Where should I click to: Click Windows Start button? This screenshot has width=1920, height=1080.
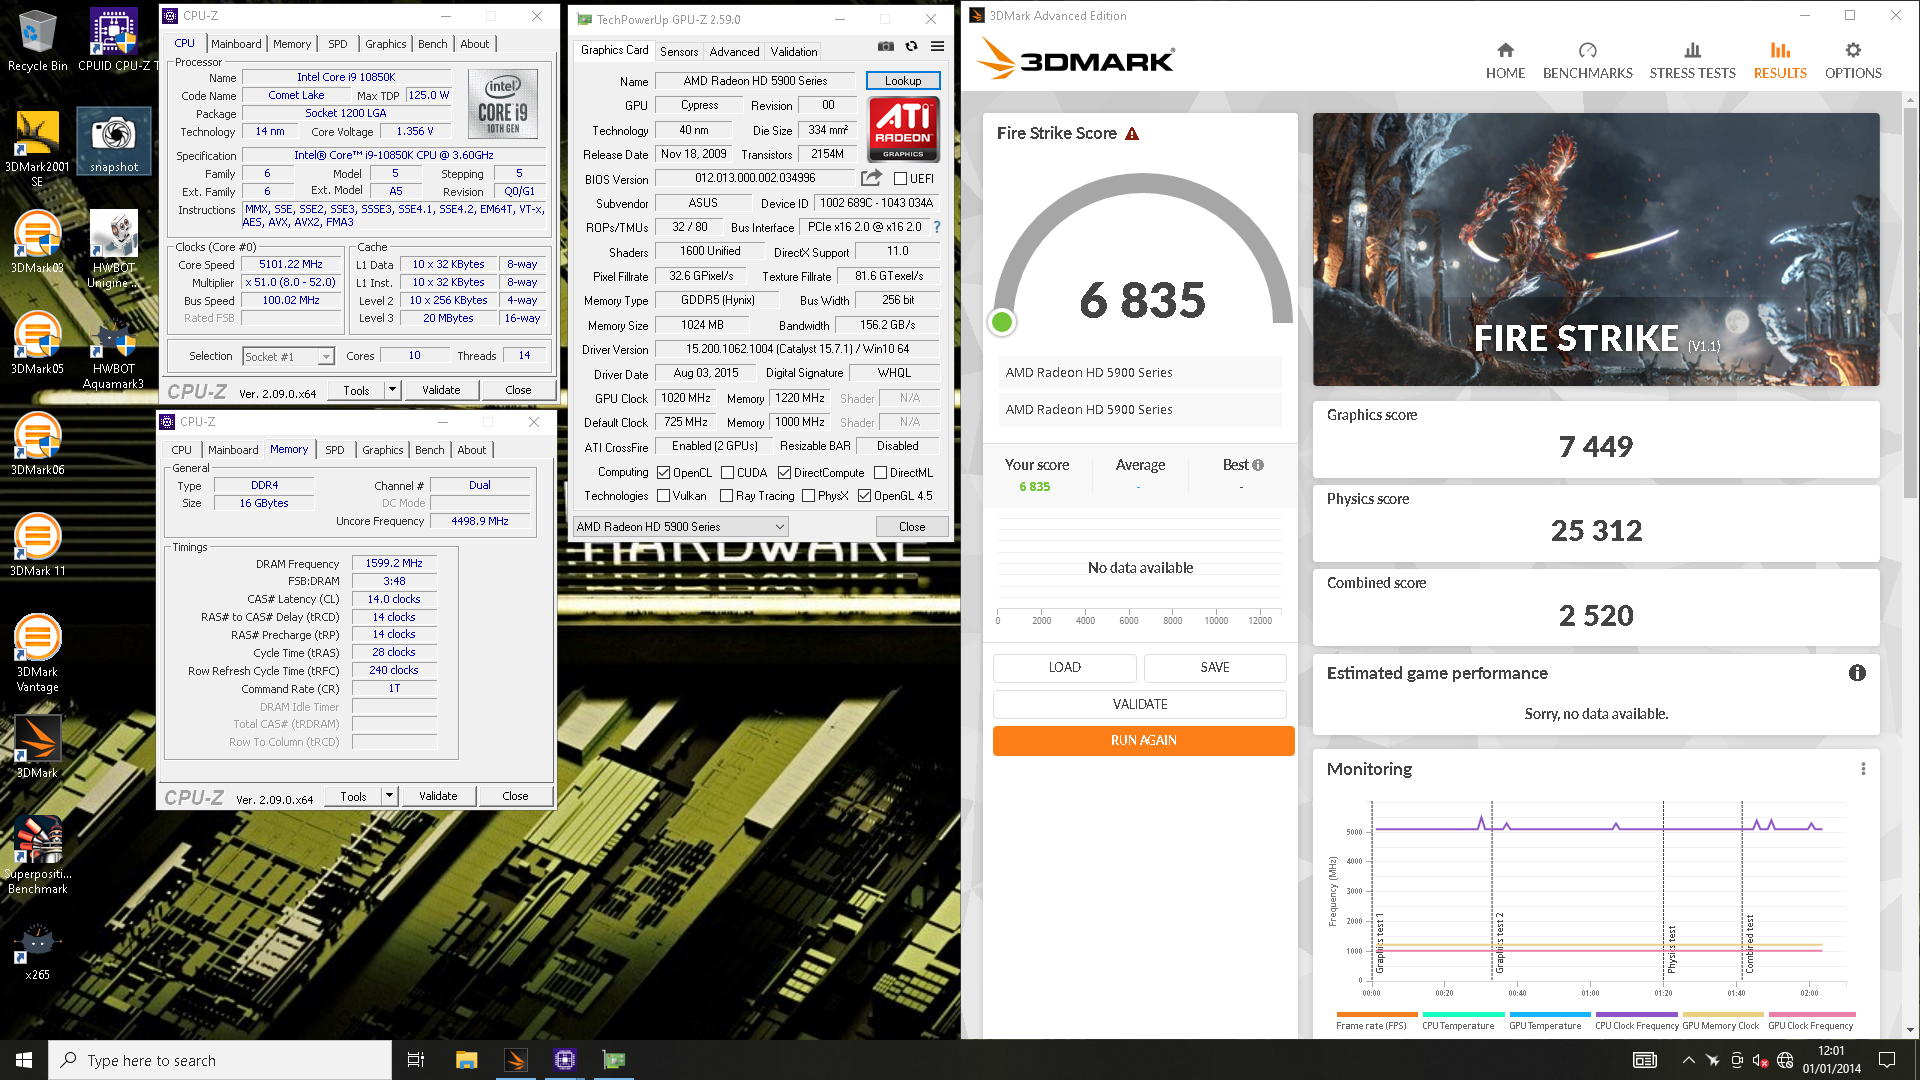[24, 1060]
